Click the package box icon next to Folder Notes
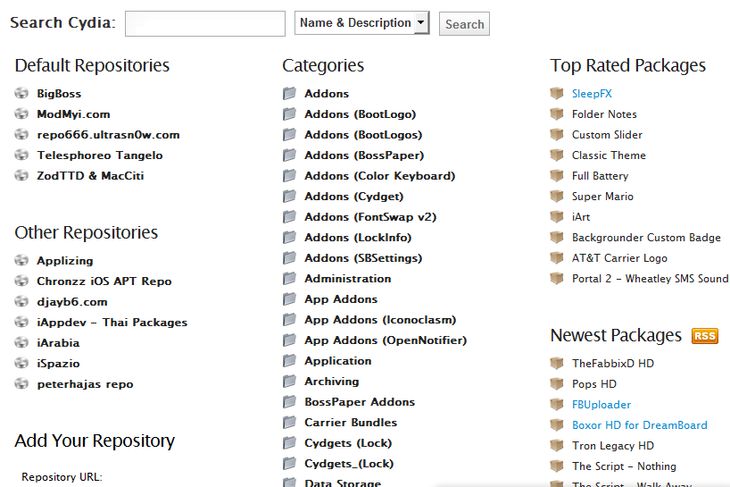The height and width of the screenshot is (487, 730). click(557, 114)
